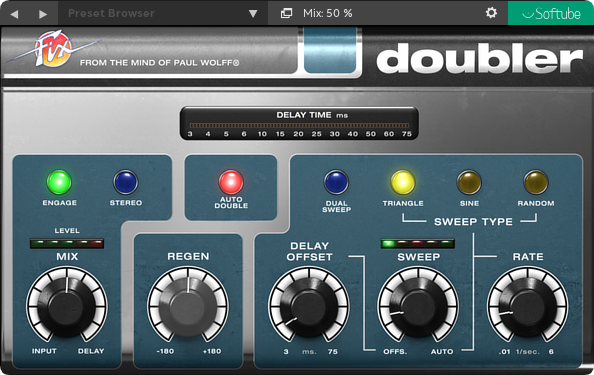This screenshot has width=594, height=375.
Task: Click the Delay Time ms display
Action: point(299,123)
